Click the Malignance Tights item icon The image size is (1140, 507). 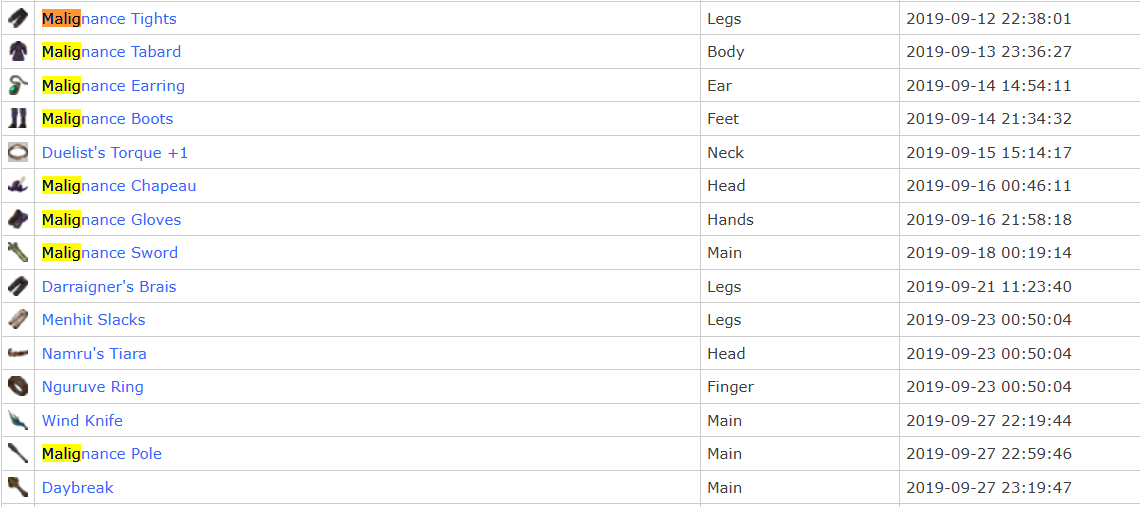click(x=18, y=18)
